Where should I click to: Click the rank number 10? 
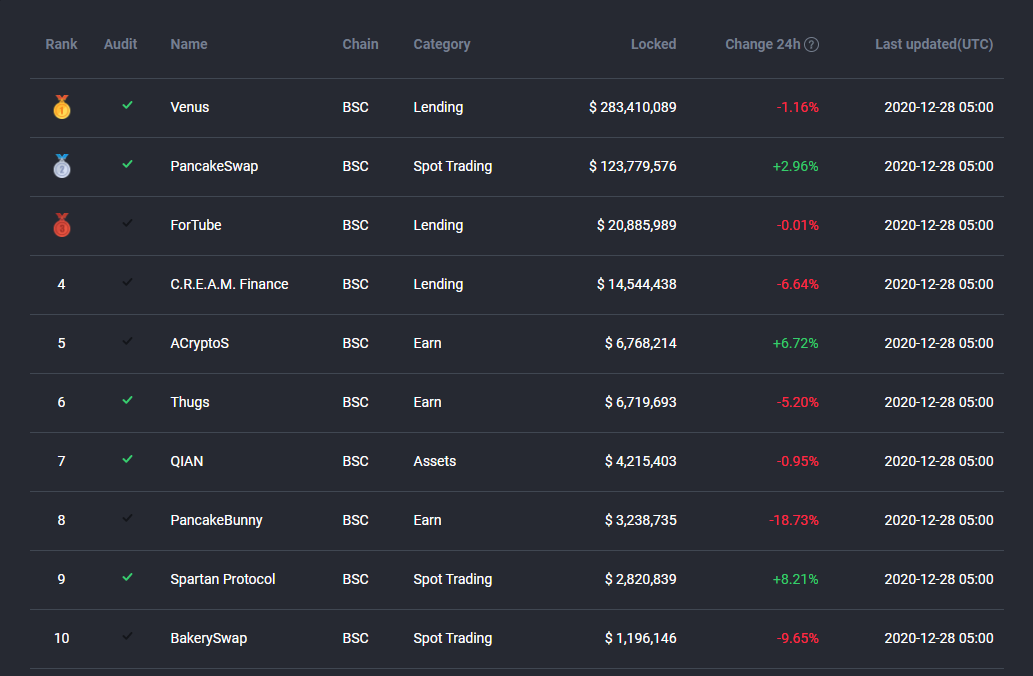click(61, 638)
